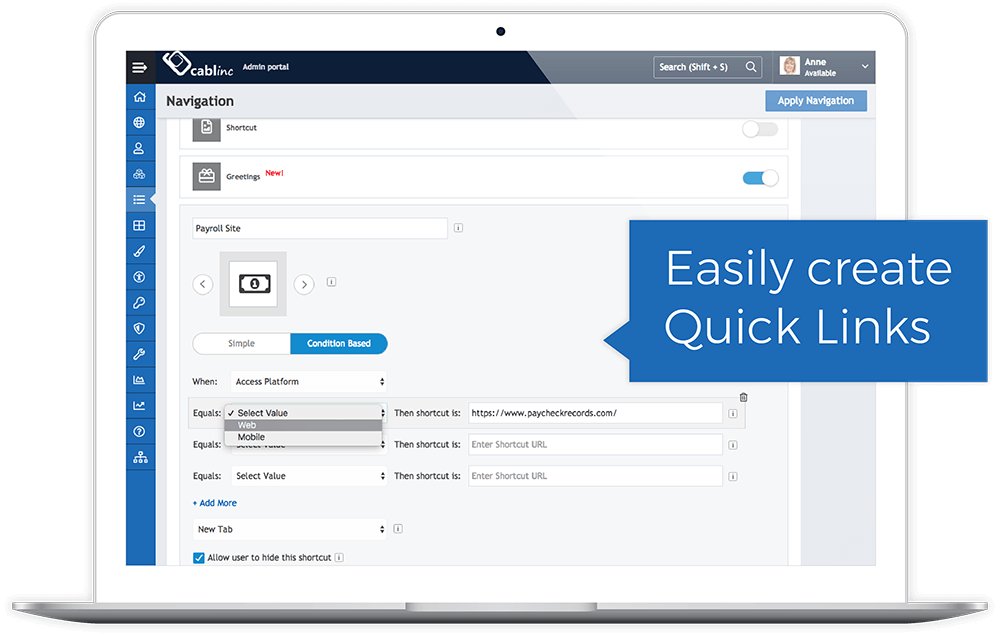Enable the Shortcut toggle

[759, 129]
